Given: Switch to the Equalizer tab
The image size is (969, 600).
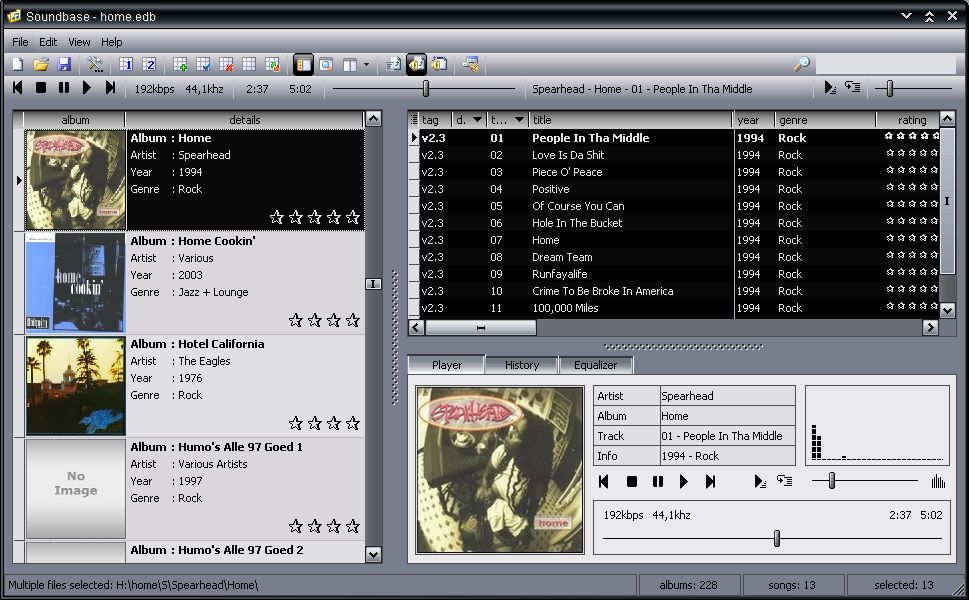Looking at the screenshot, I should (596, 365).
